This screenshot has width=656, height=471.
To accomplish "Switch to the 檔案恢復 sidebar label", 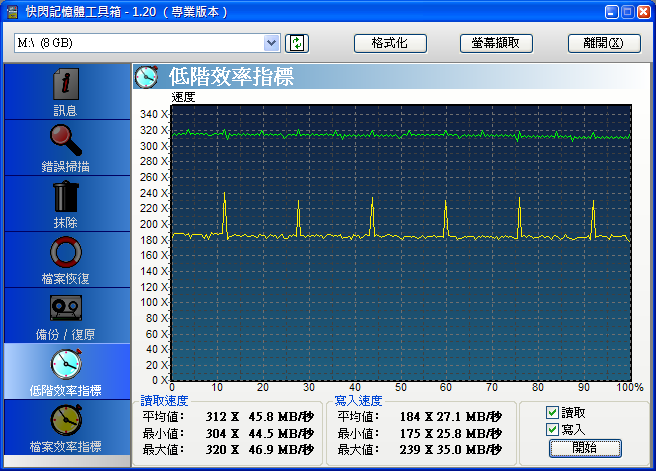I will [x=65, y=279].
